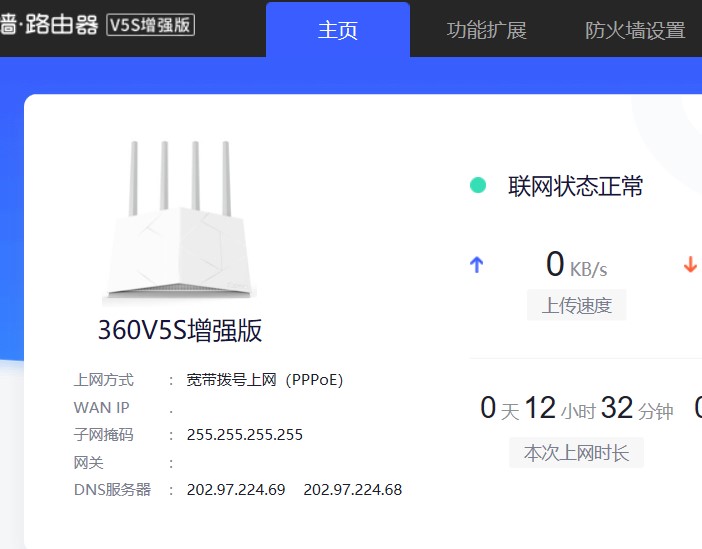Viewport: 702px width, 549px height.
Task: Click the V5S增强版 model badge
Action: 150,25
